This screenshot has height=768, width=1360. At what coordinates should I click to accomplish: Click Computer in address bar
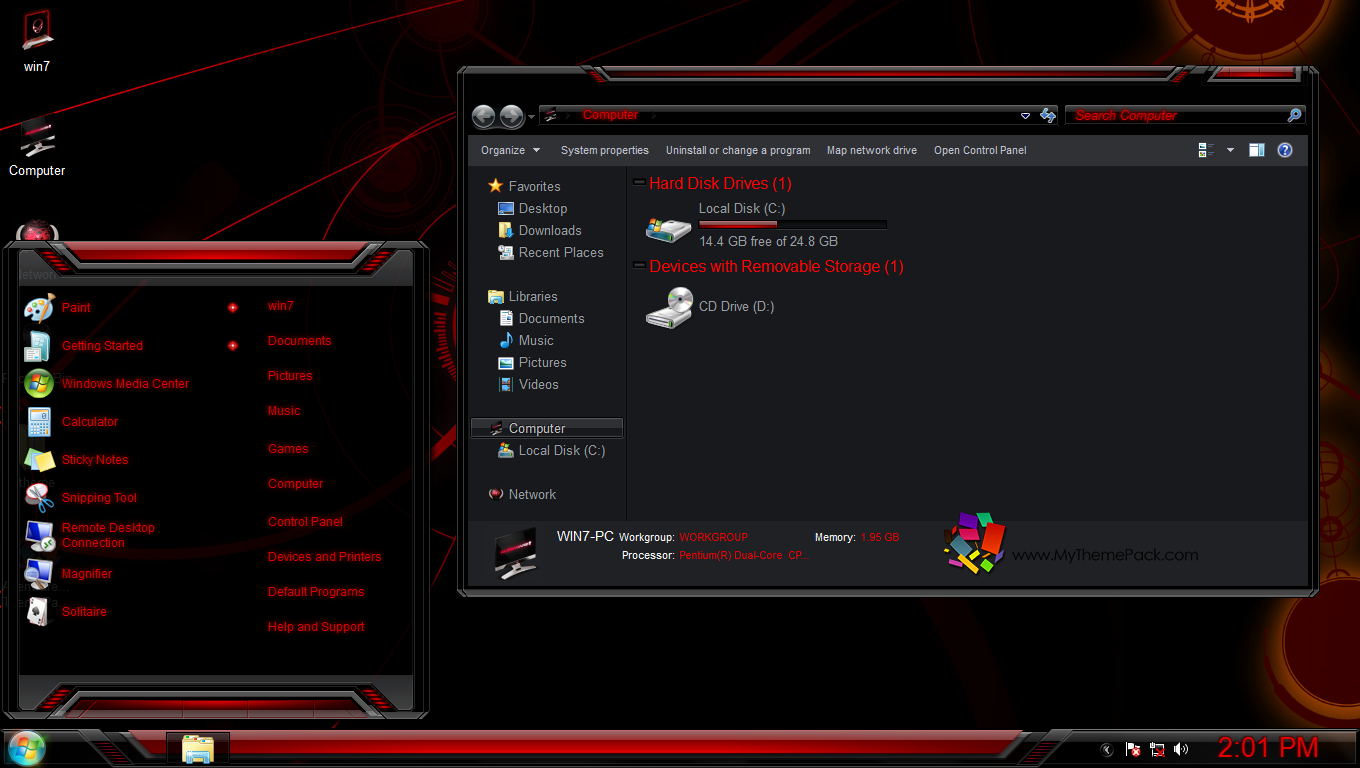click(x=610, y=115)
